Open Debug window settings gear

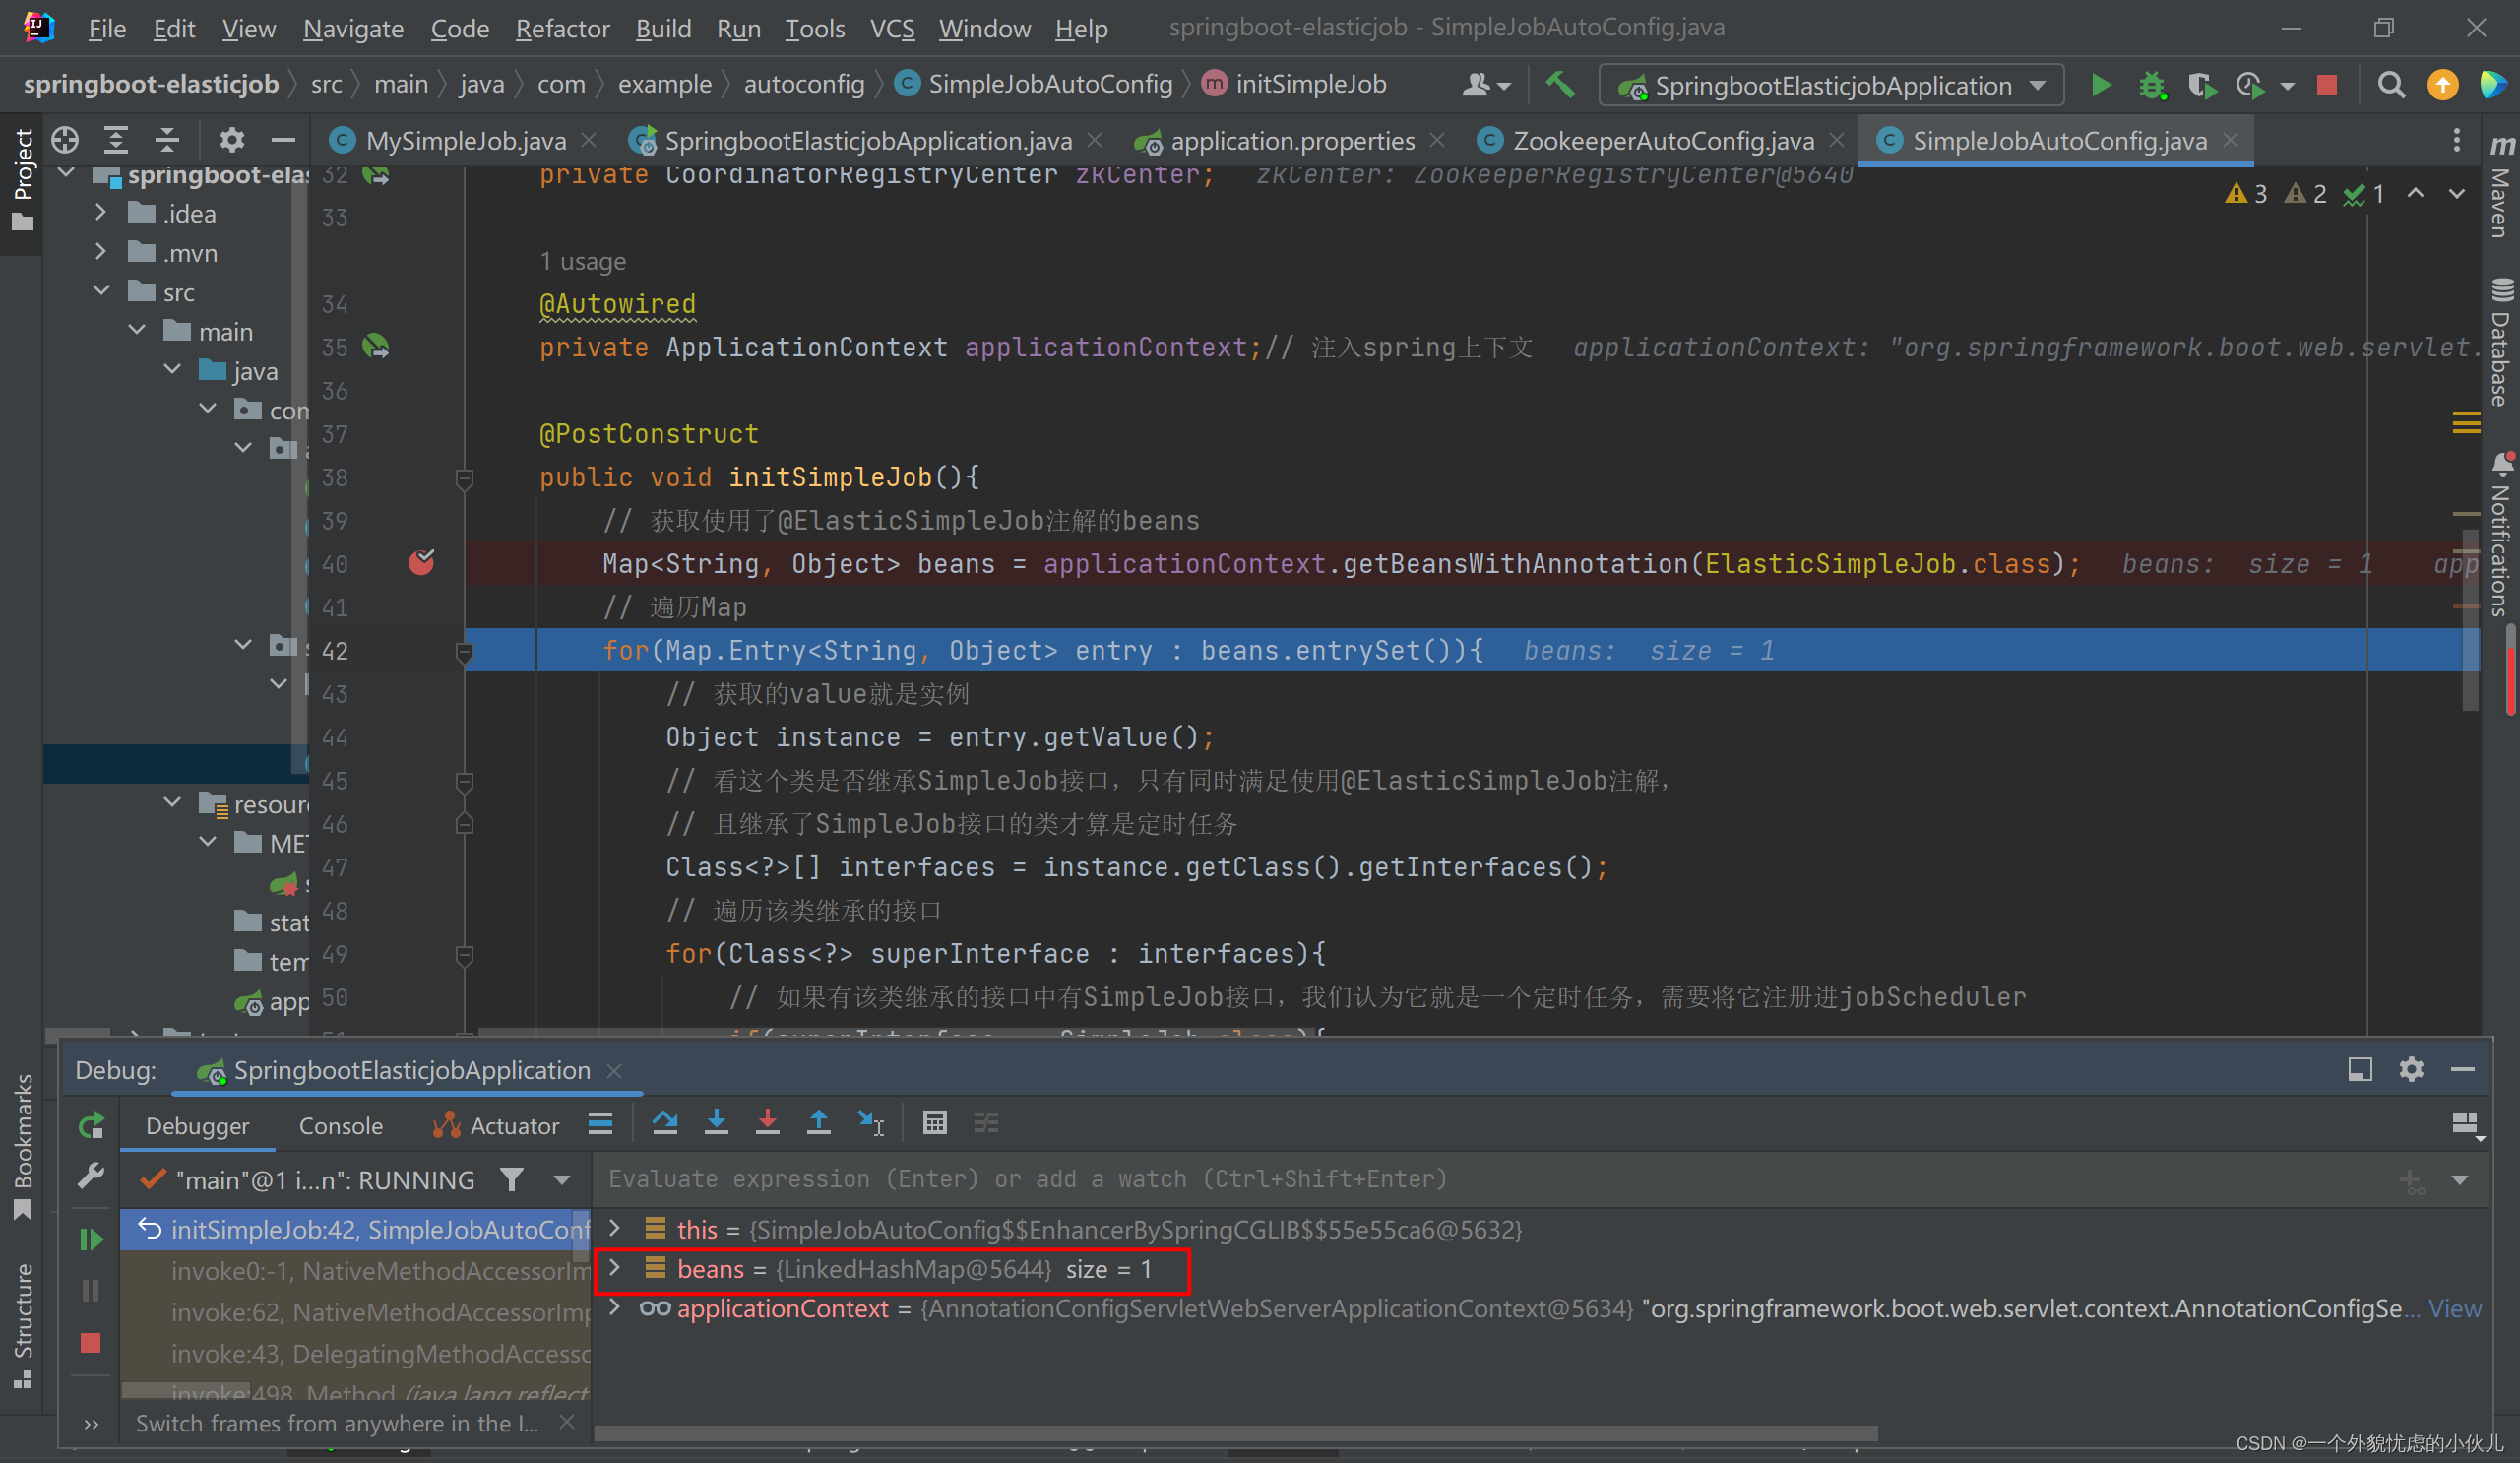pos(2411,1070)
